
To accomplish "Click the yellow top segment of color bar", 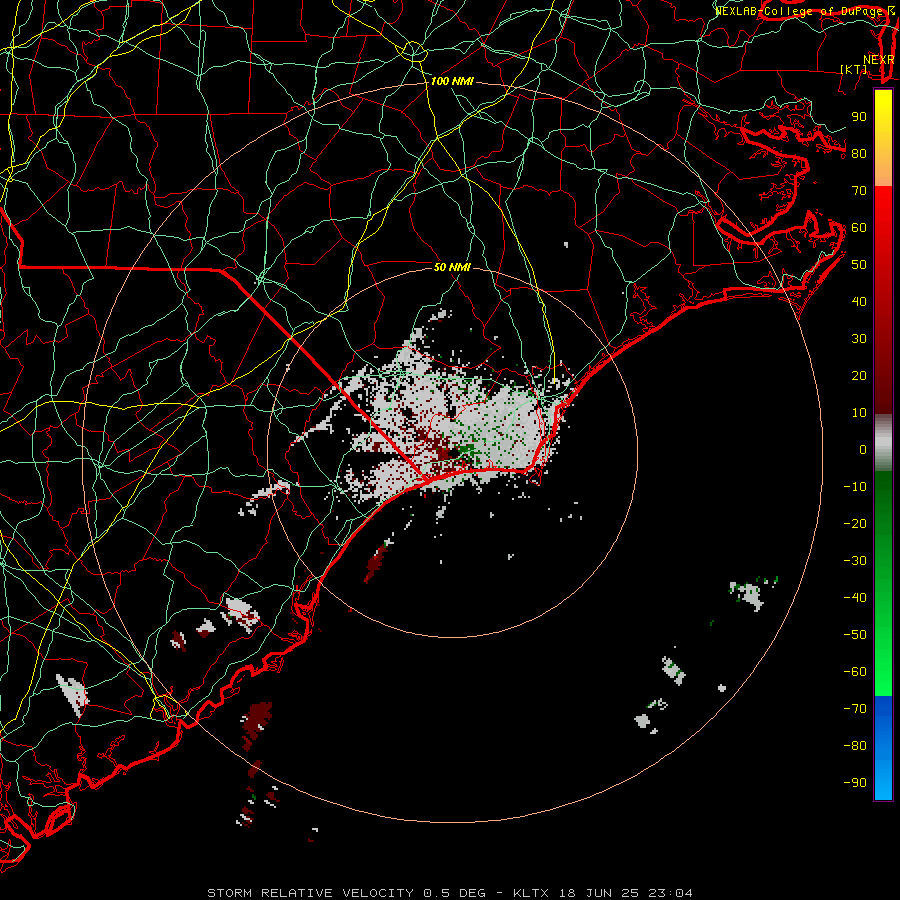I will click(883, 137).
